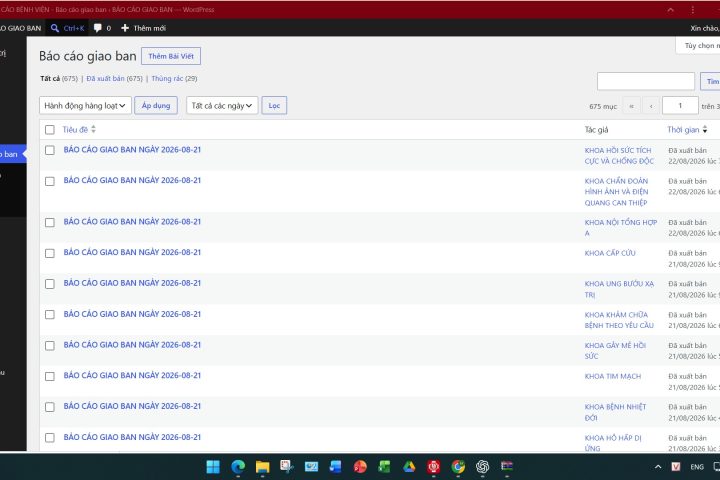Screen dimensions: 720x480
Task: Open Microsoft Edge from the taskbar
Action: pyautogui.click(x=238, y=467)
